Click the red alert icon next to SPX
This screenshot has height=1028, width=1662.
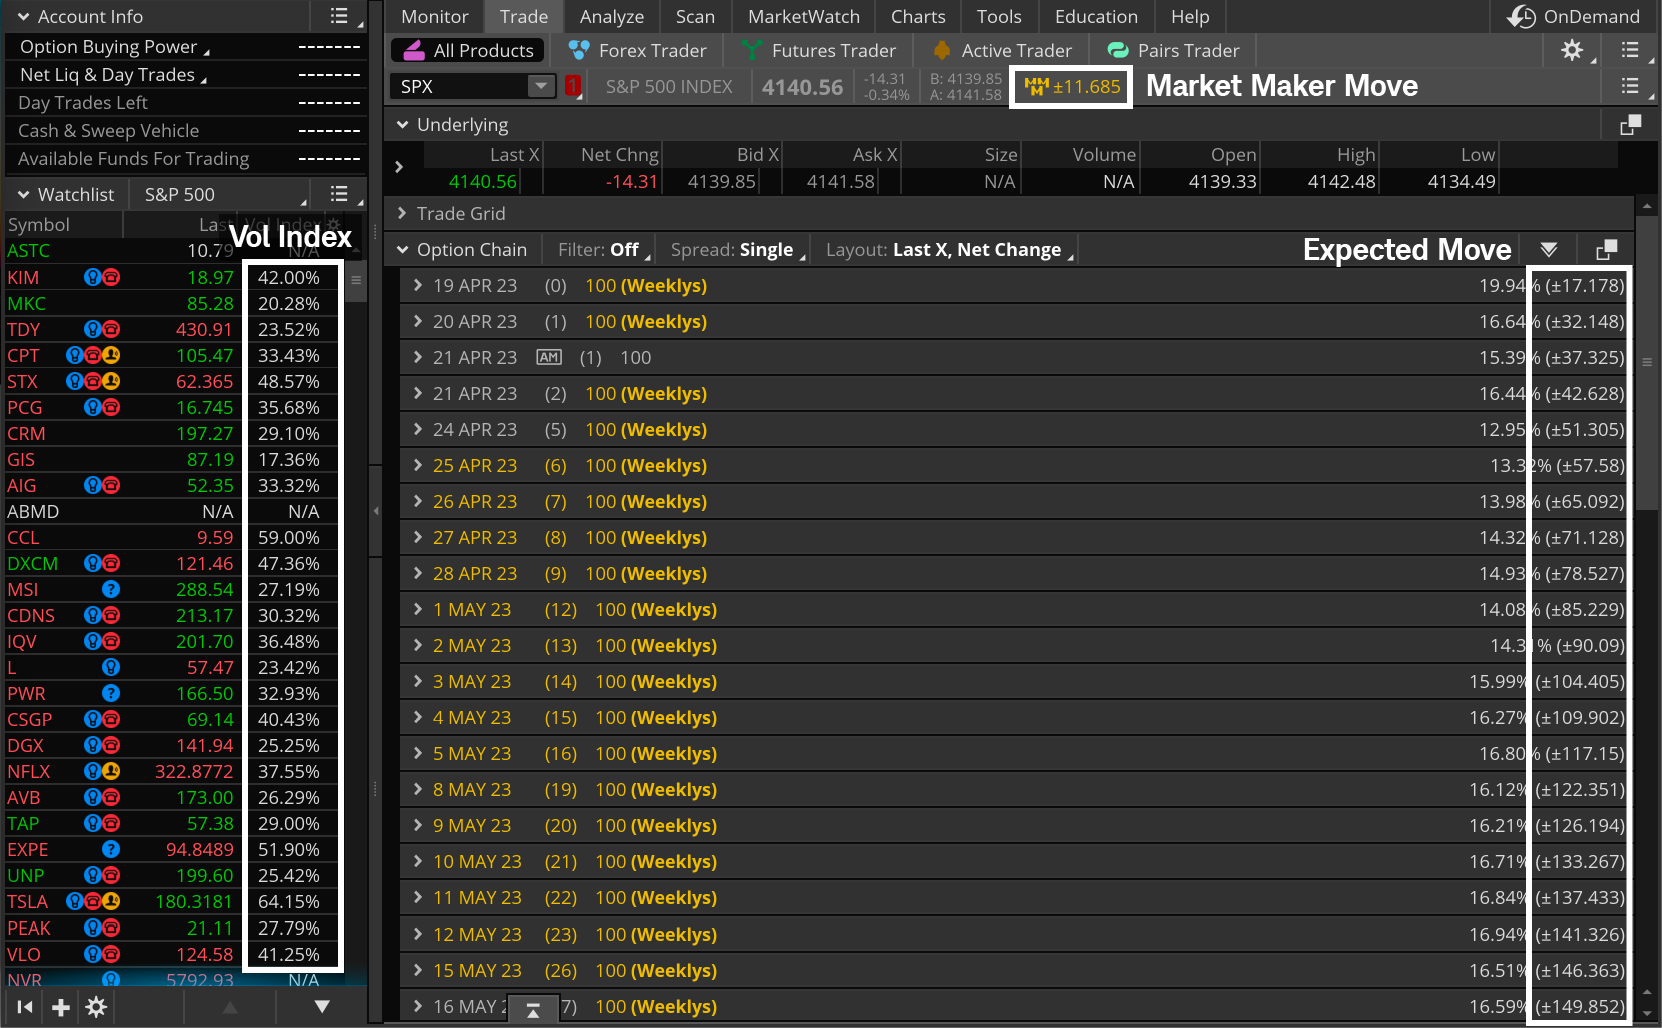pyautogui.click(x=573, y=86)
